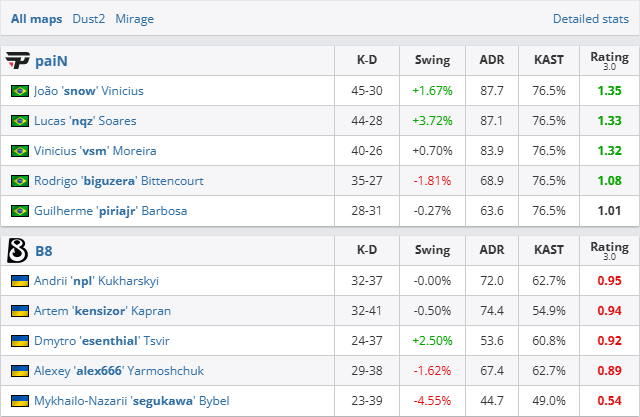
Task: Click Ukraine flag beside alex666
Action: 19,371
